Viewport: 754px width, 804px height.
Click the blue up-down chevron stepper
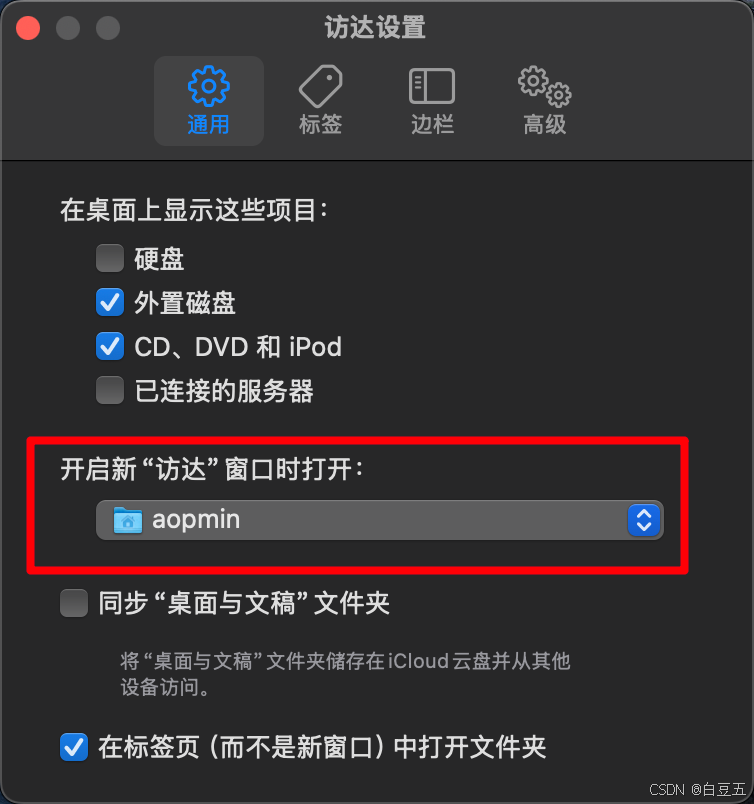[x=644, y=520]
